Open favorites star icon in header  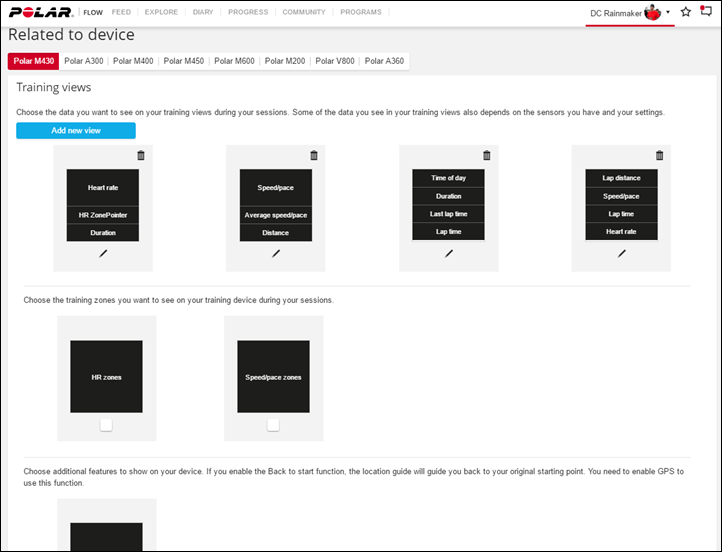coord(686,12)
